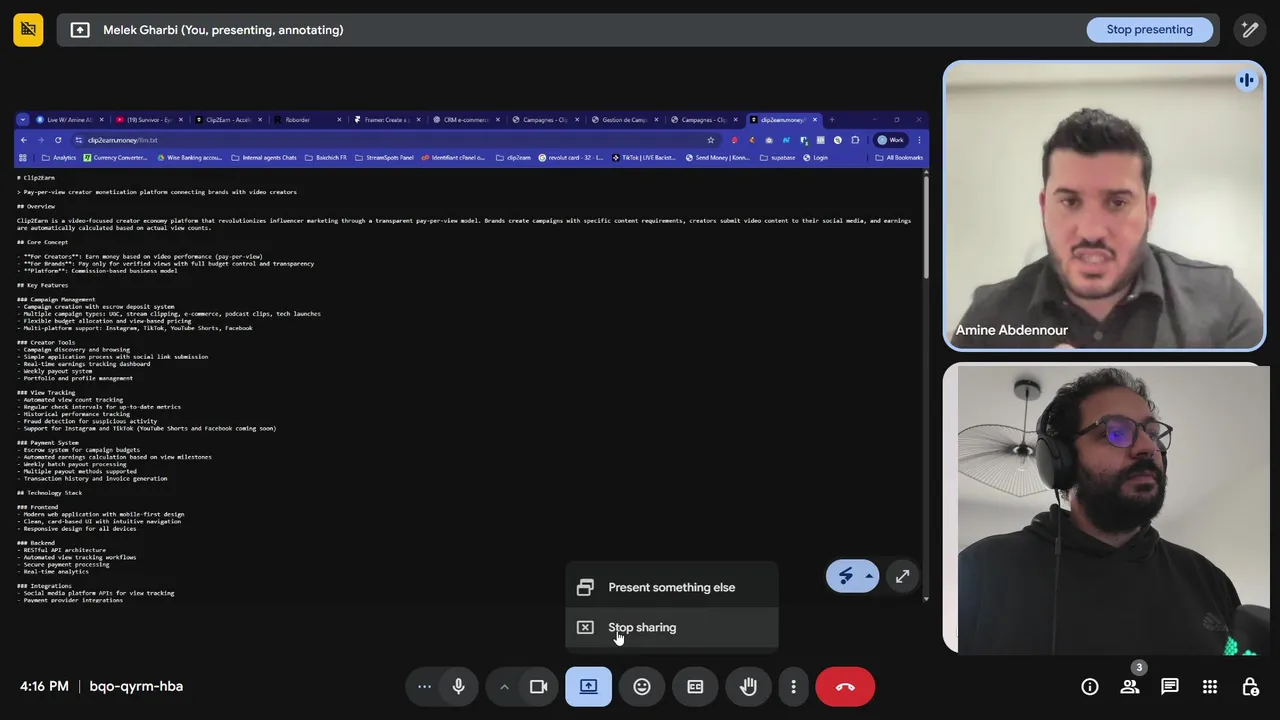Open Currency Converter bookmark

116,158
